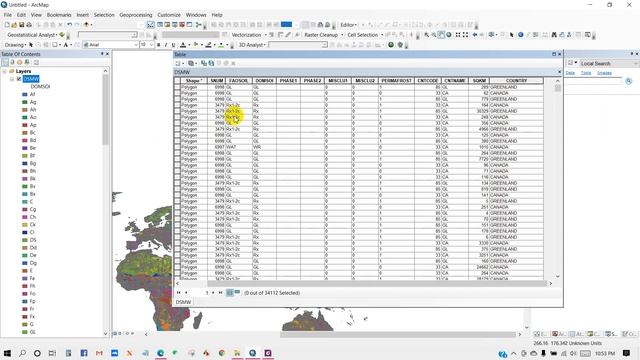Show all records button in table footer

(230, 292)
